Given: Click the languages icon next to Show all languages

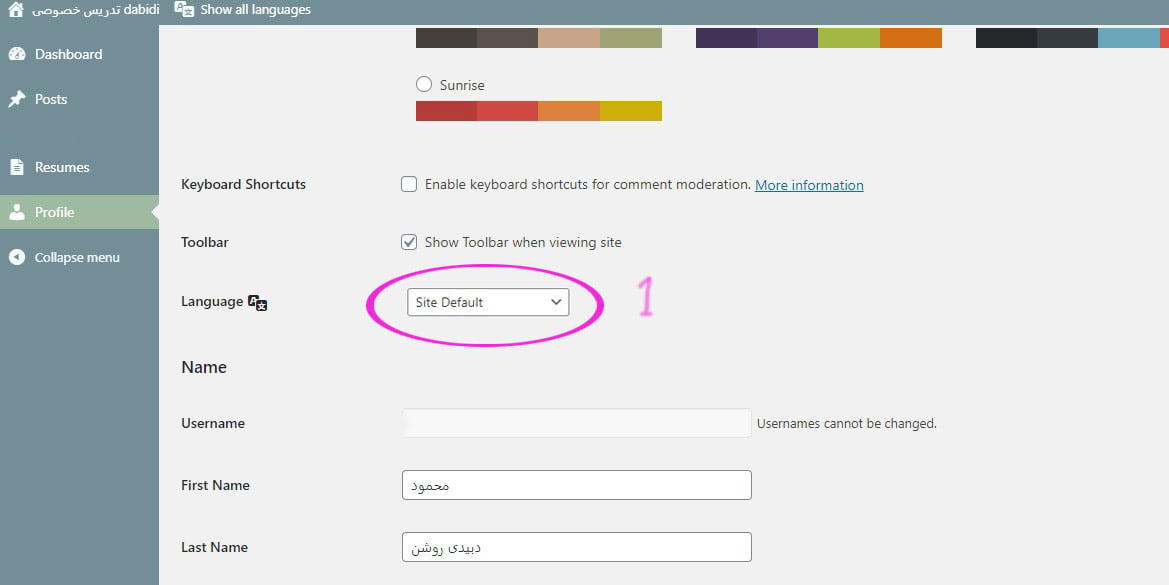Looking at the screenshot, I should click(184, 9).
